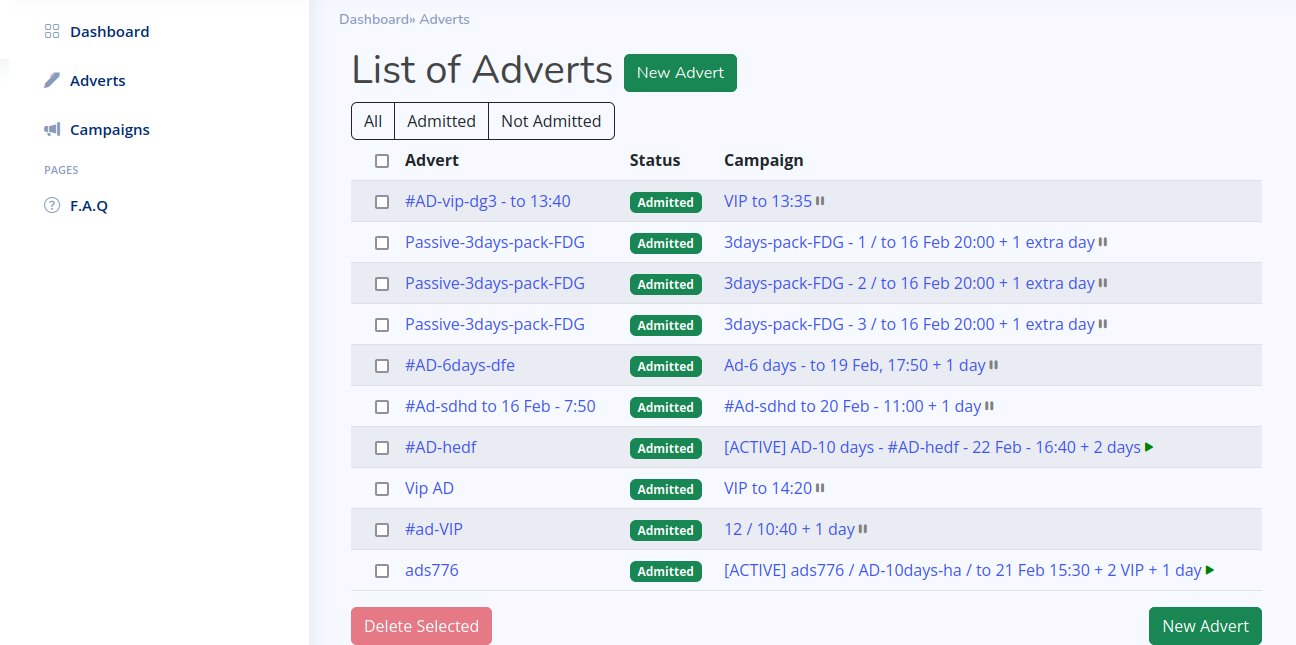Image resolution: width=1296 pixels, height=645 pixels.
Task: Pause the '3days-pack-FDG - 1' campaign
Action: coord(1102,242)
